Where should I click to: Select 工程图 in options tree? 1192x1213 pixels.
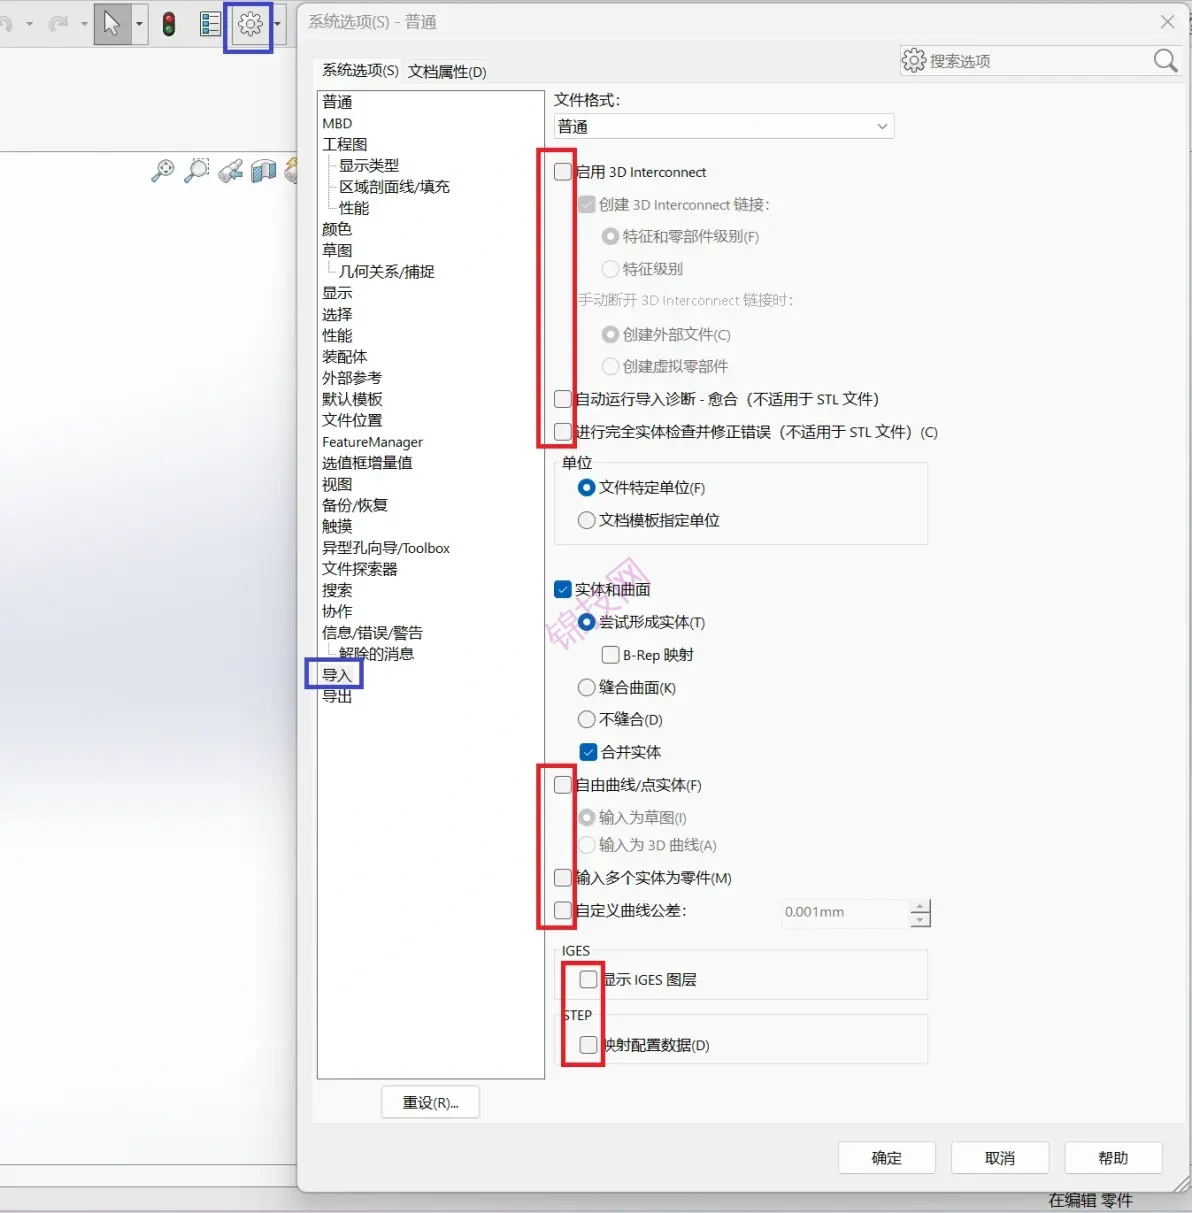point(345,144)
